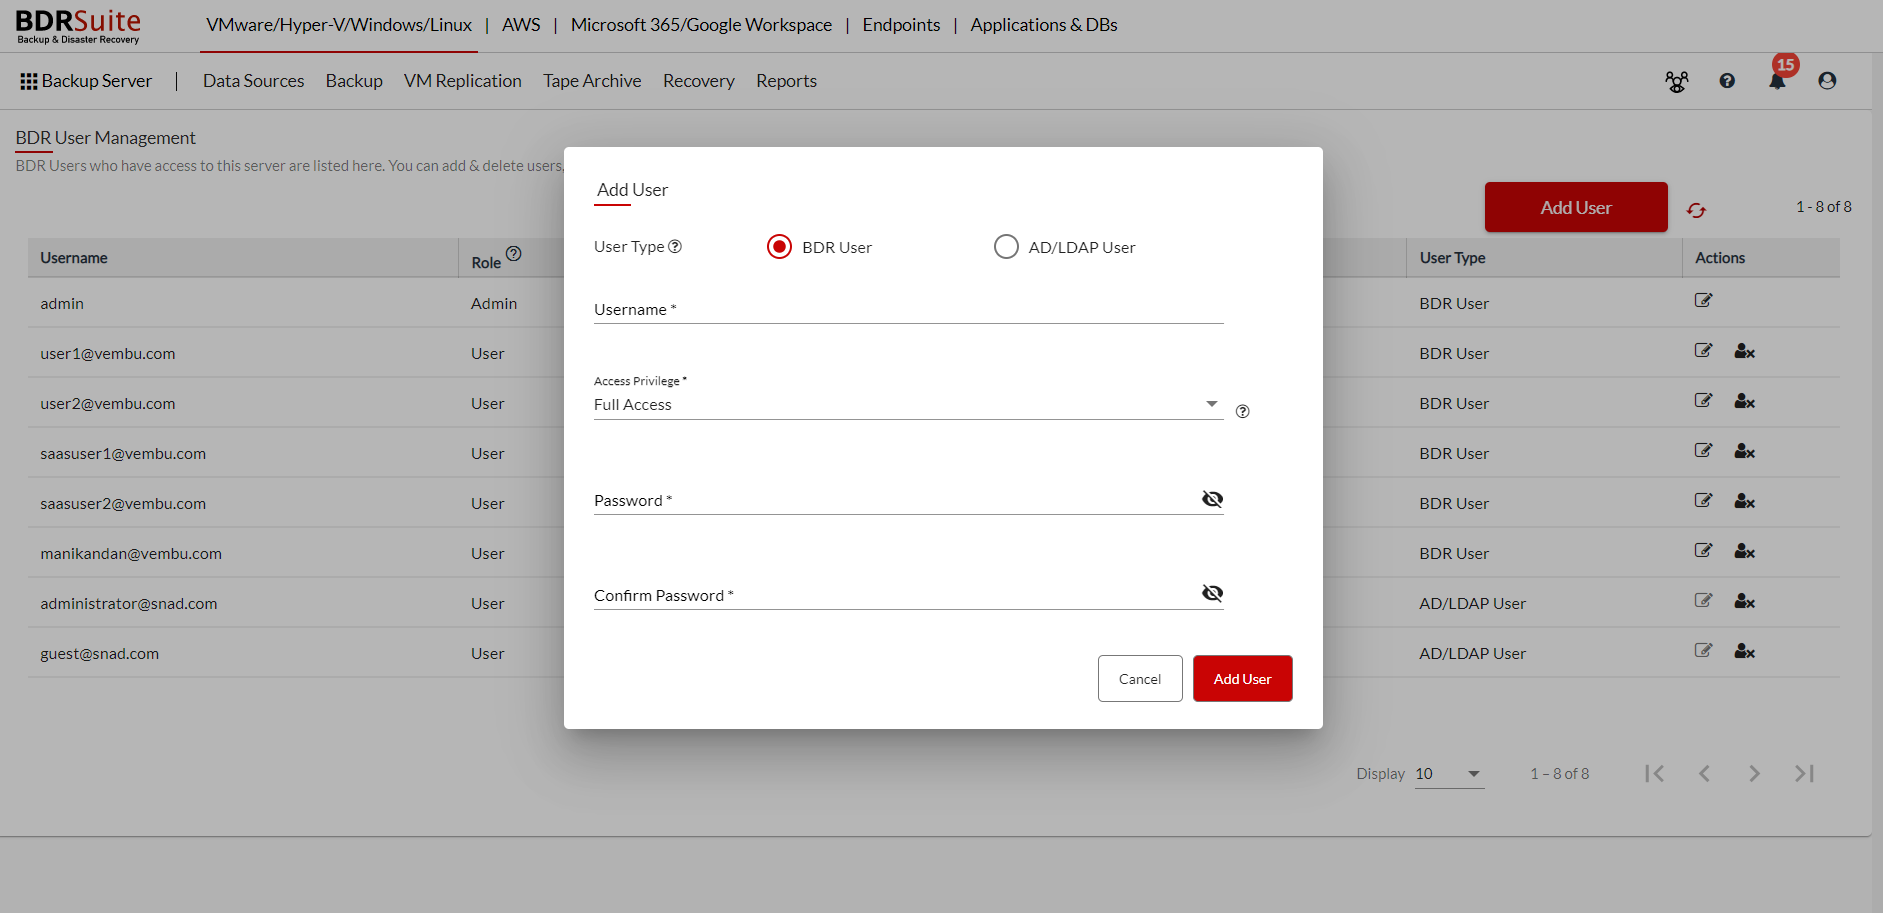The height and width of the screenshot is (913, 1883).
Task: Edit administrator@snad.com entry
Action: (1704, 600)
